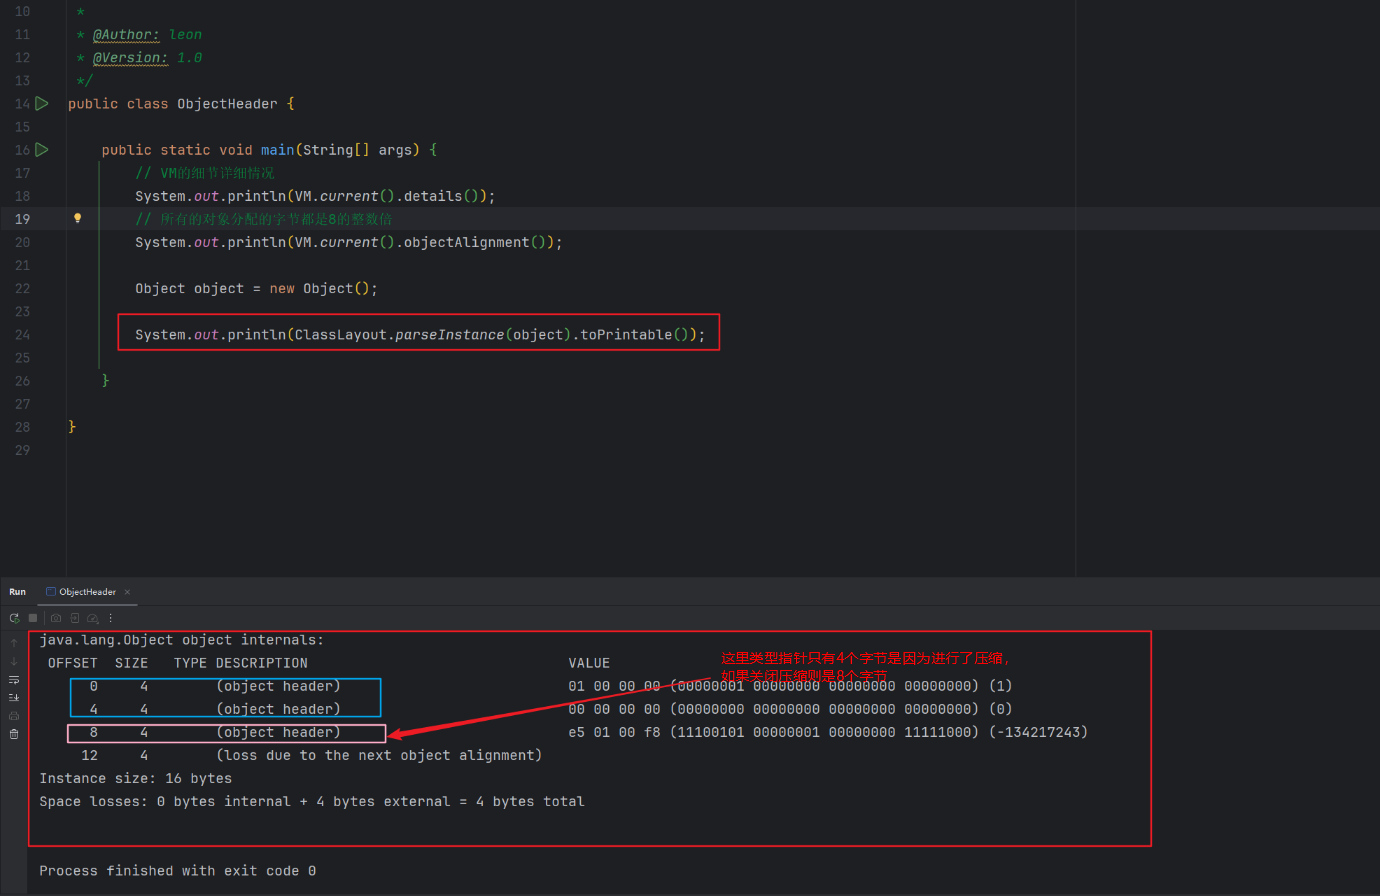
Task: Jump up the stack trace with up arrow
Action: point(14,642)
